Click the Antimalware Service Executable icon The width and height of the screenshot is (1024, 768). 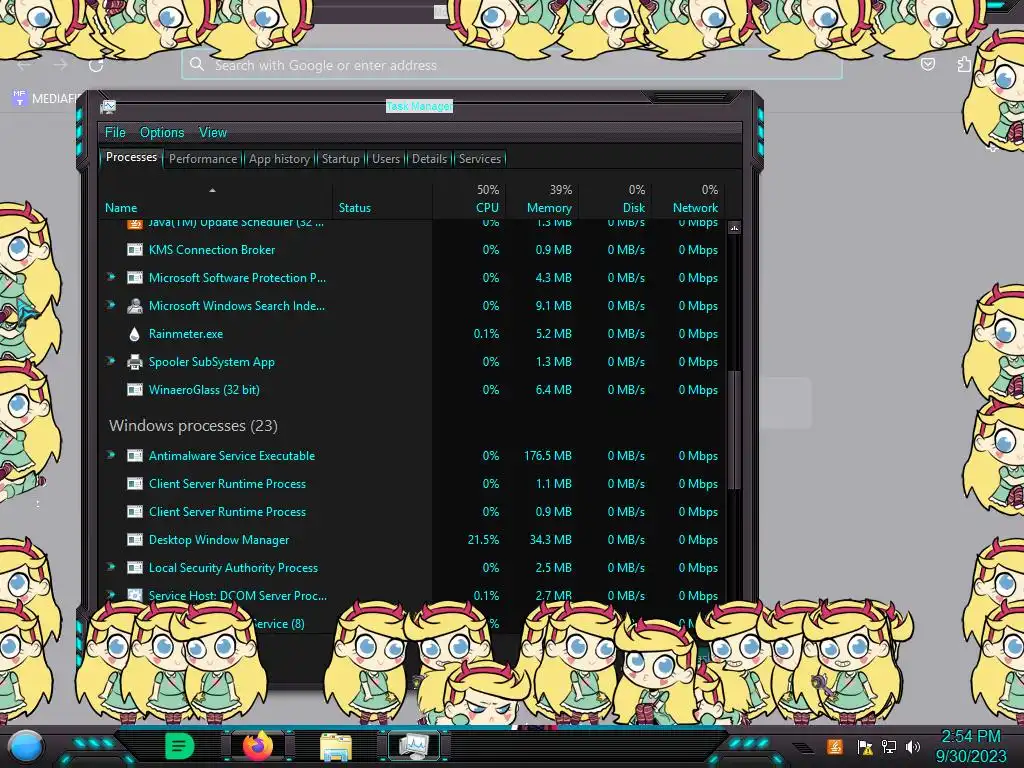click(x=135, y=456)
